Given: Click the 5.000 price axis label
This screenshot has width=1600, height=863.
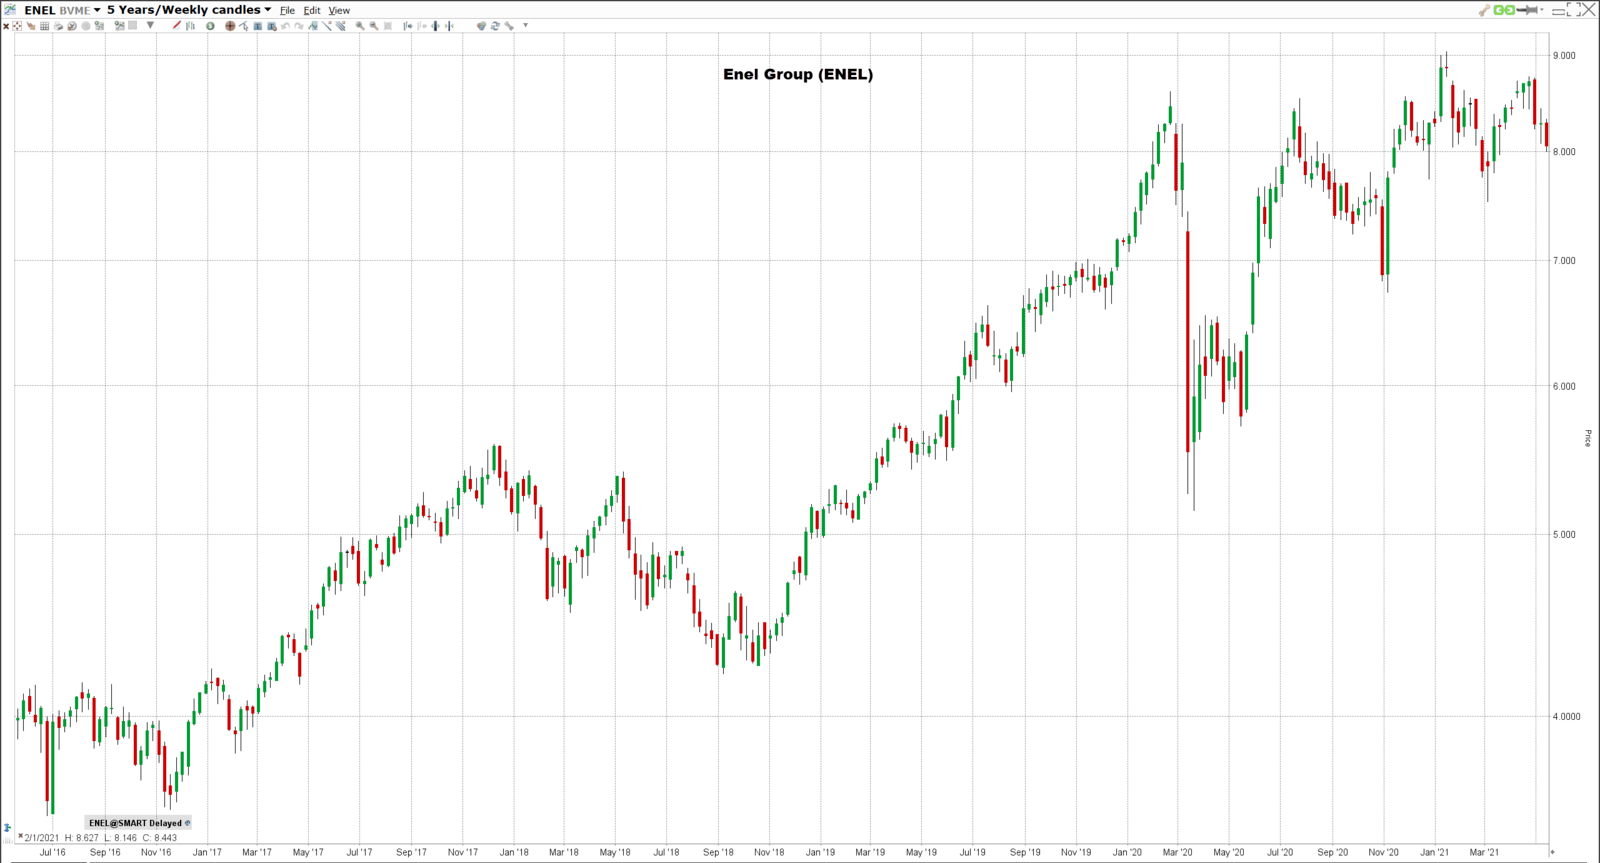Looking at the screenshot, I should [1564, 535].
